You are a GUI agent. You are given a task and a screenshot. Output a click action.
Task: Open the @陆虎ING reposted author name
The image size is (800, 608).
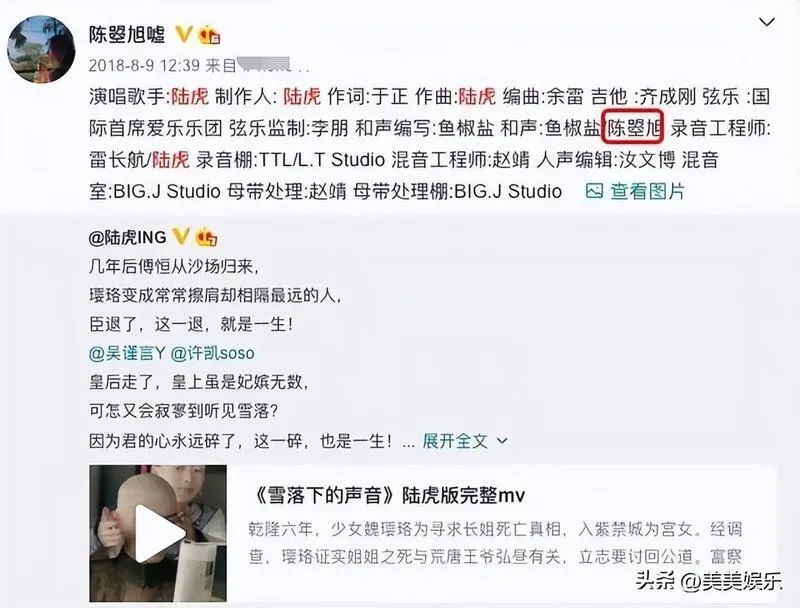pyautogui.click(x=128, y=237)
